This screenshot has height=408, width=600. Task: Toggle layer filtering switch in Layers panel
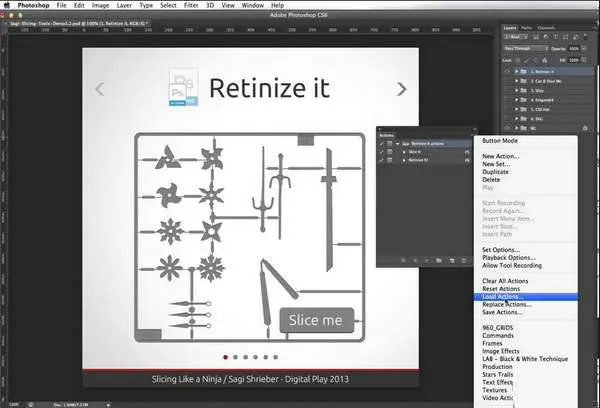point(585,37)
